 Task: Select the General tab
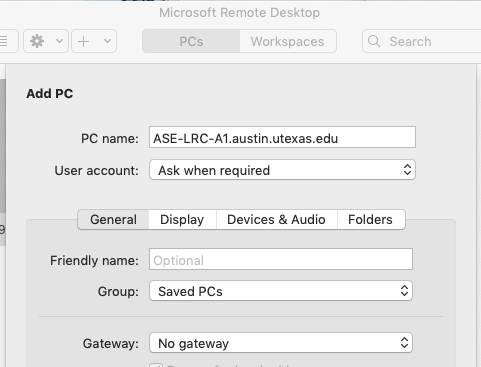(113, 220)
